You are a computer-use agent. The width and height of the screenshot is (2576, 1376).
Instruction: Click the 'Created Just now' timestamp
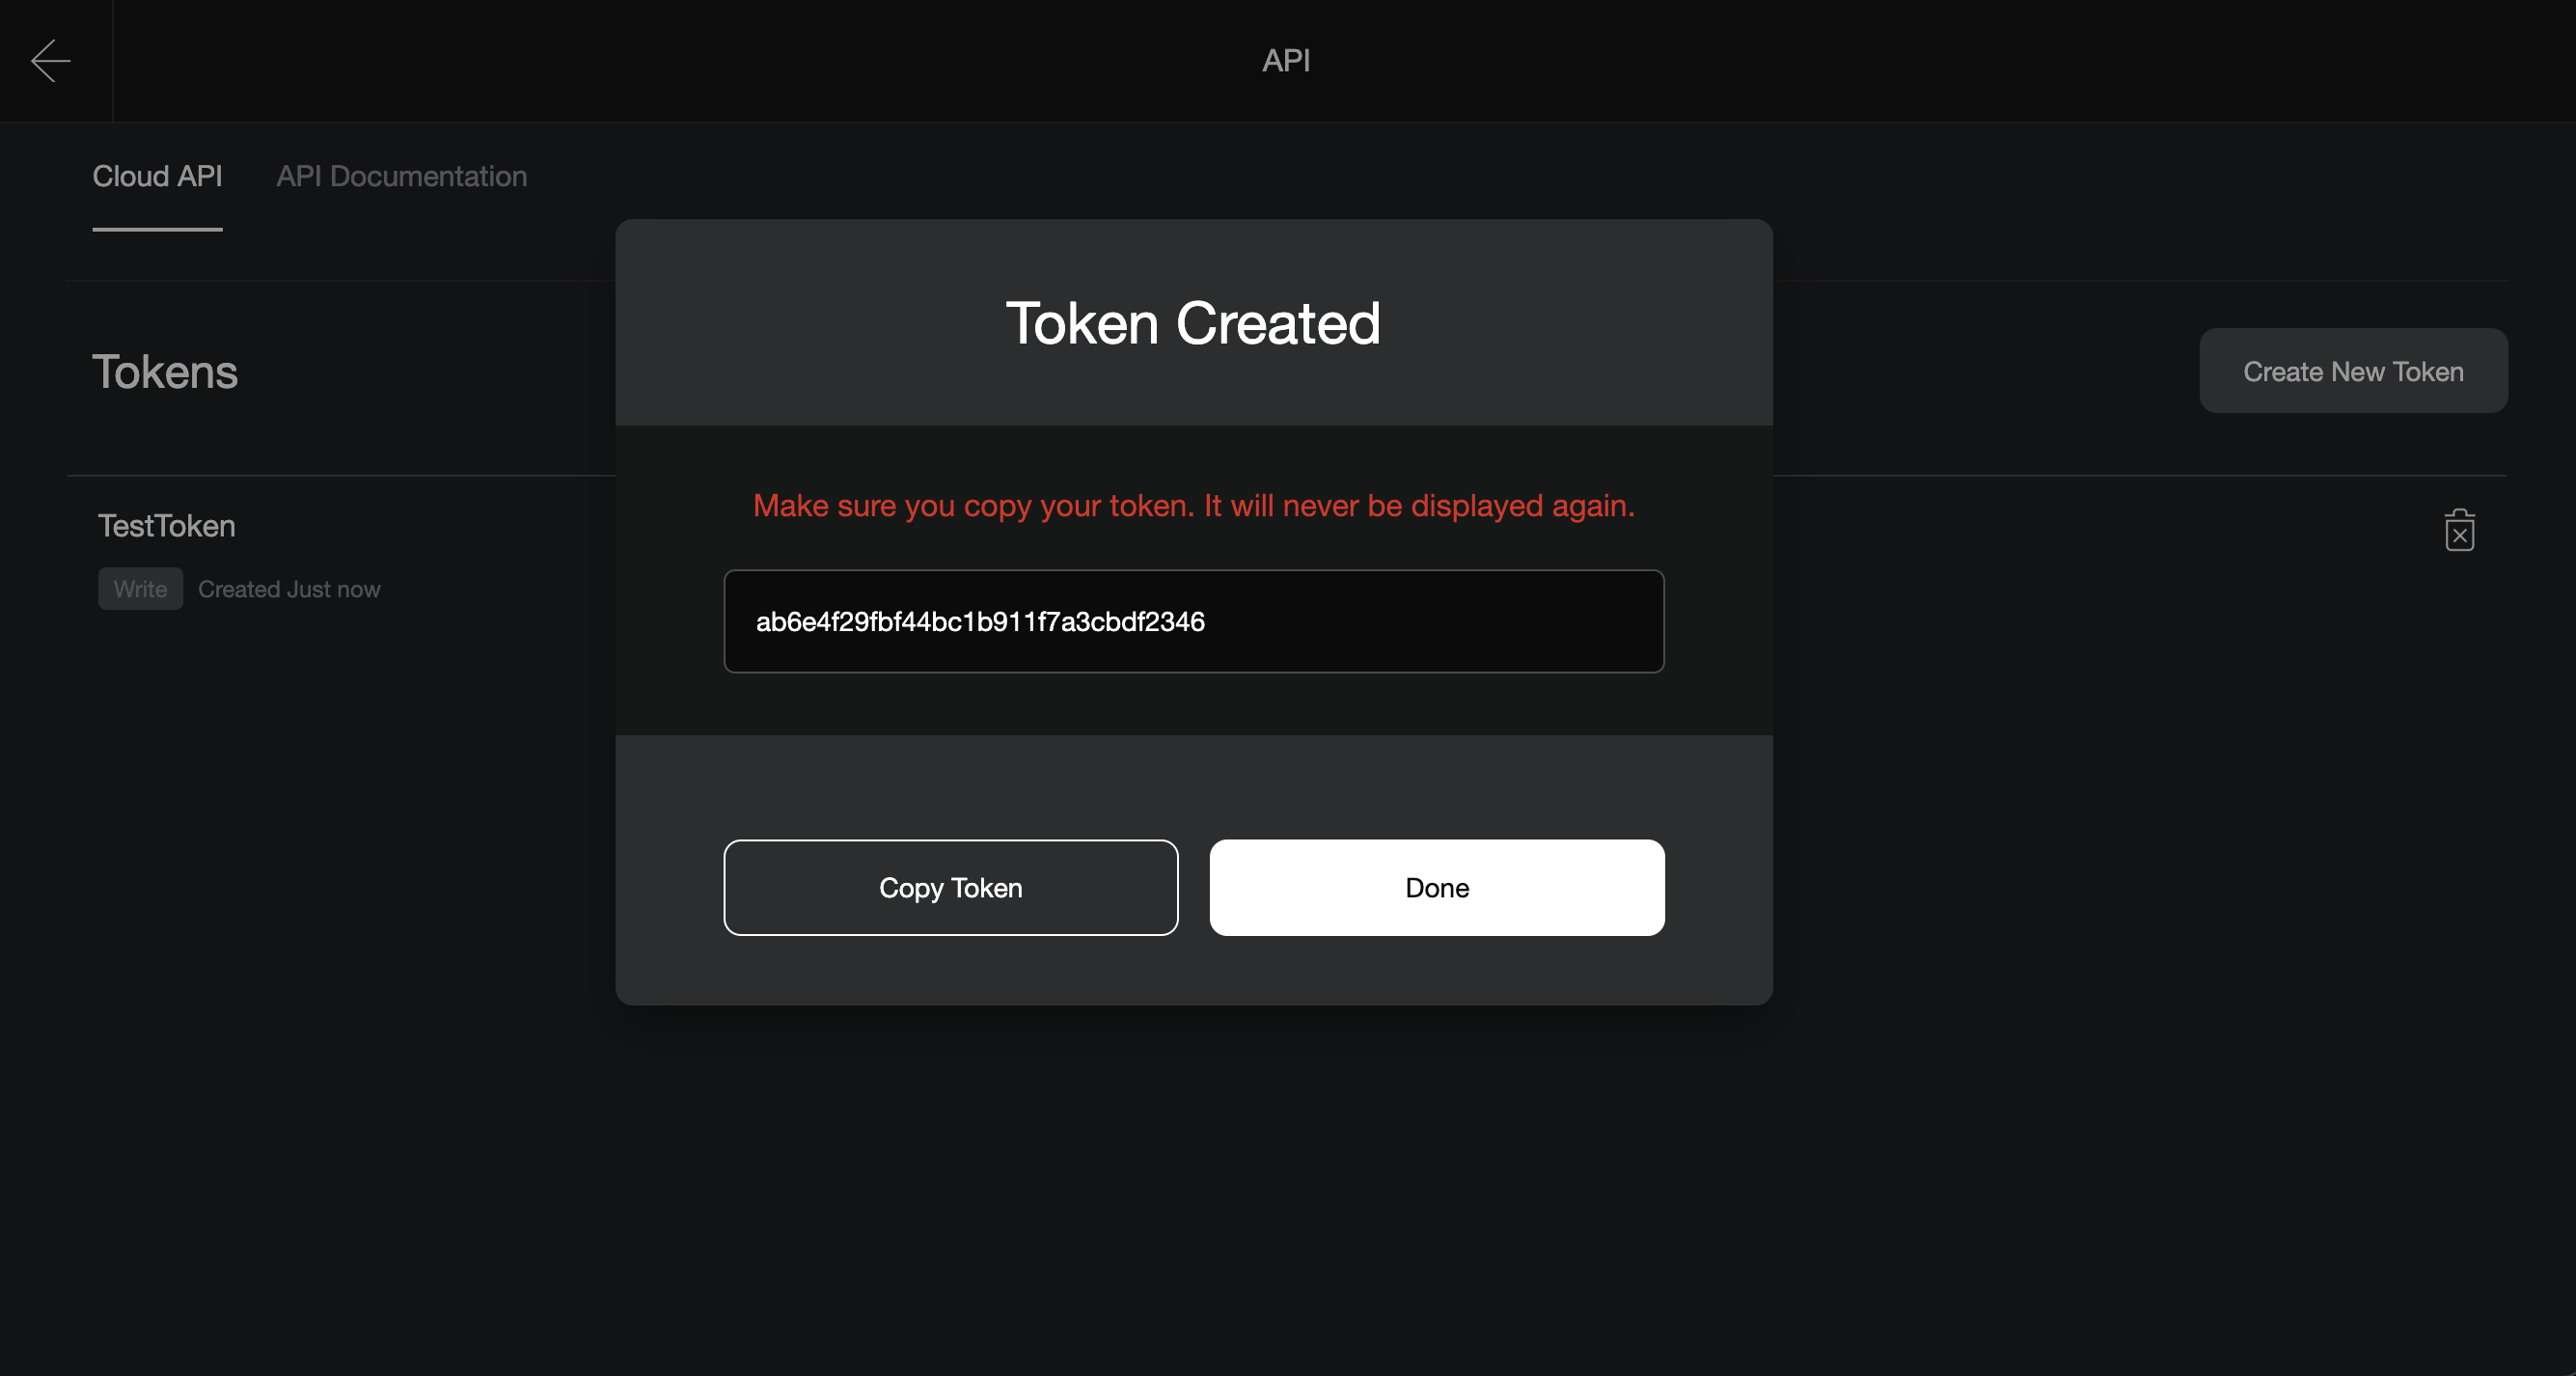tap(289, 589)
